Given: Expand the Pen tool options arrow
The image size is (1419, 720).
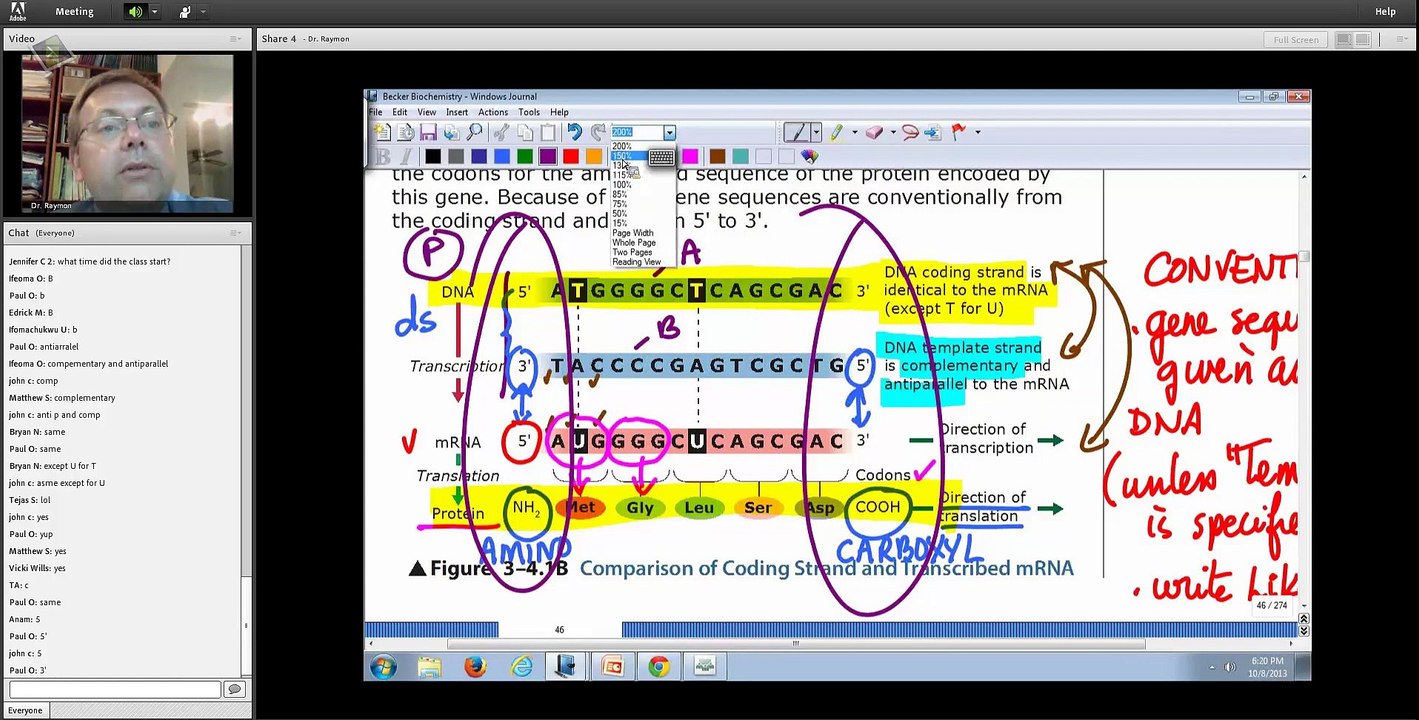Looking at the screenshot, I should click(x=816, y=132).
